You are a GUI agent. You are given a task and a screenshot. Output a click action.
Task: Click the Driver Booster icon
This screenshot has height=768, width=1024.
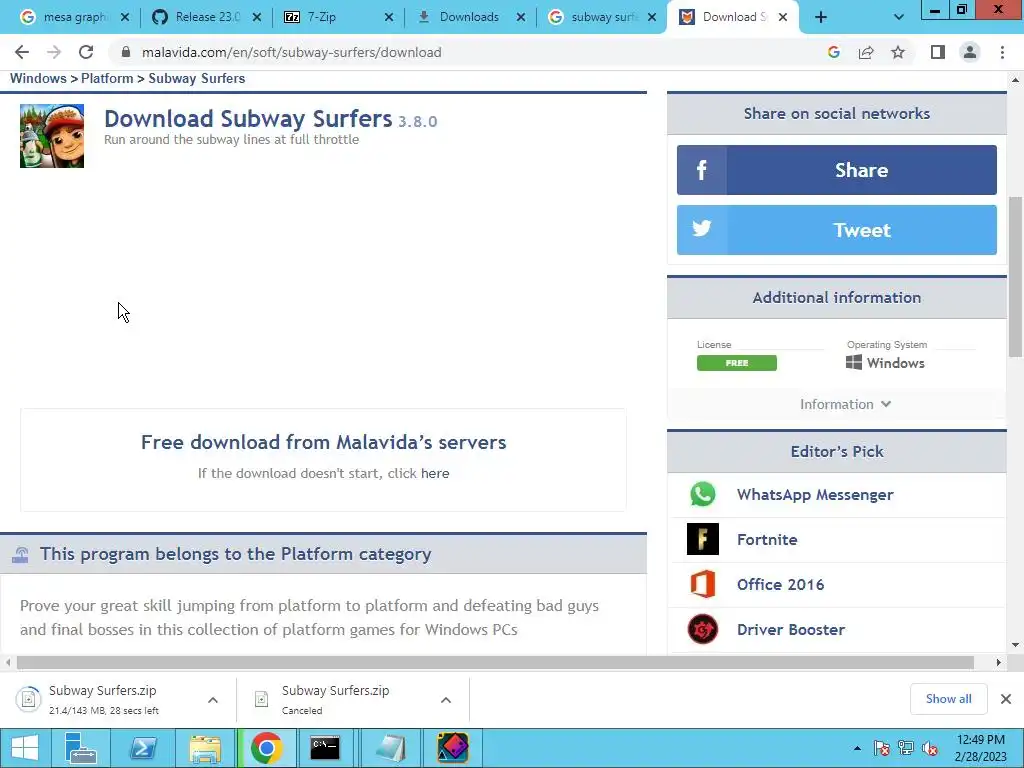click(x=703, y=630)
